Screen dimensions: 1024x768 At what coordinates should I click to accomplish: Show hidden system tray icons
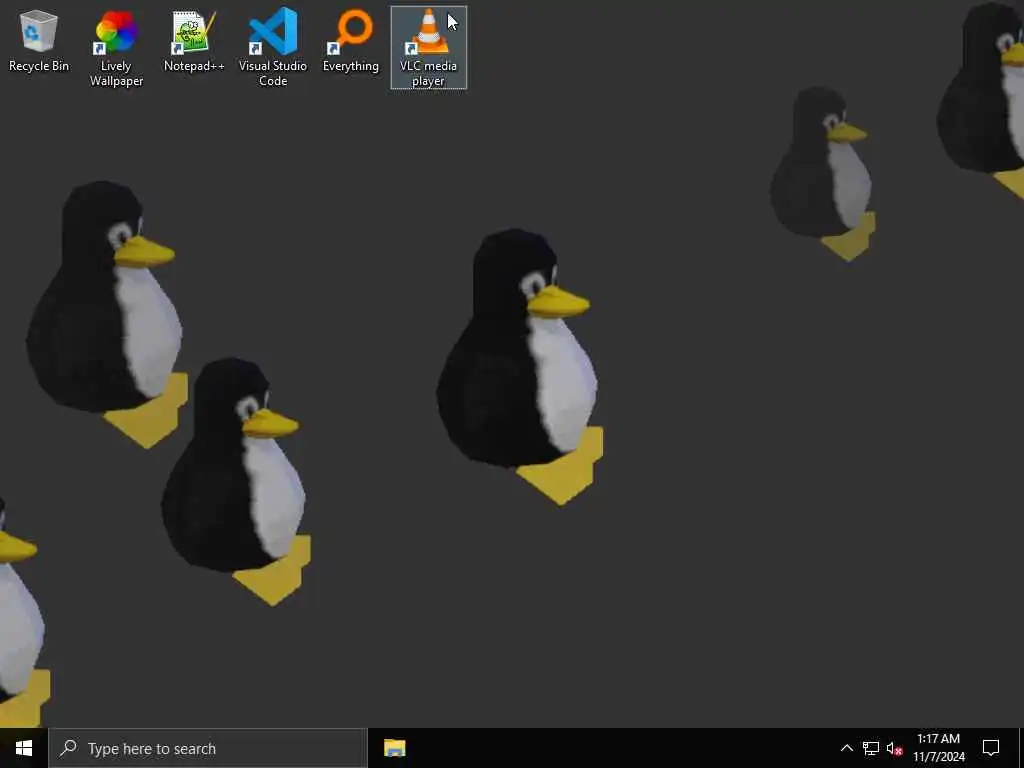[x=846, y=748]
